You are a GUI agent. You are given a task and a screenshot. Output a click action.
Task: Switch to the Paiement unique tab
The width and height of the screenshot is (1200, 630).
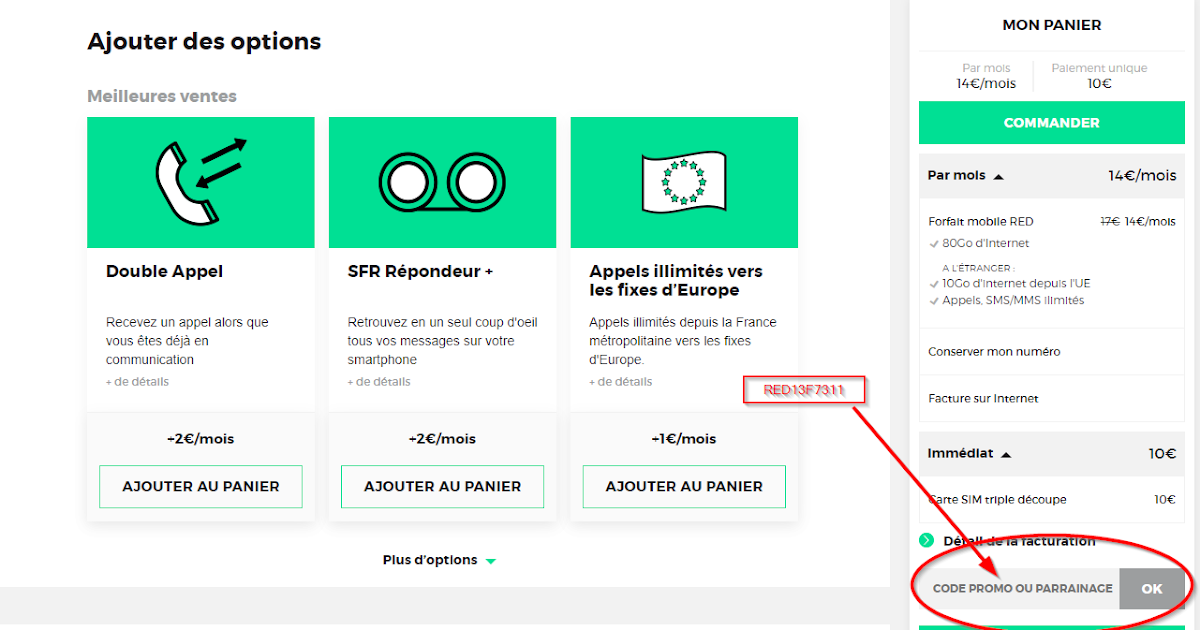pyautogui.click(x=1099, y=75)
